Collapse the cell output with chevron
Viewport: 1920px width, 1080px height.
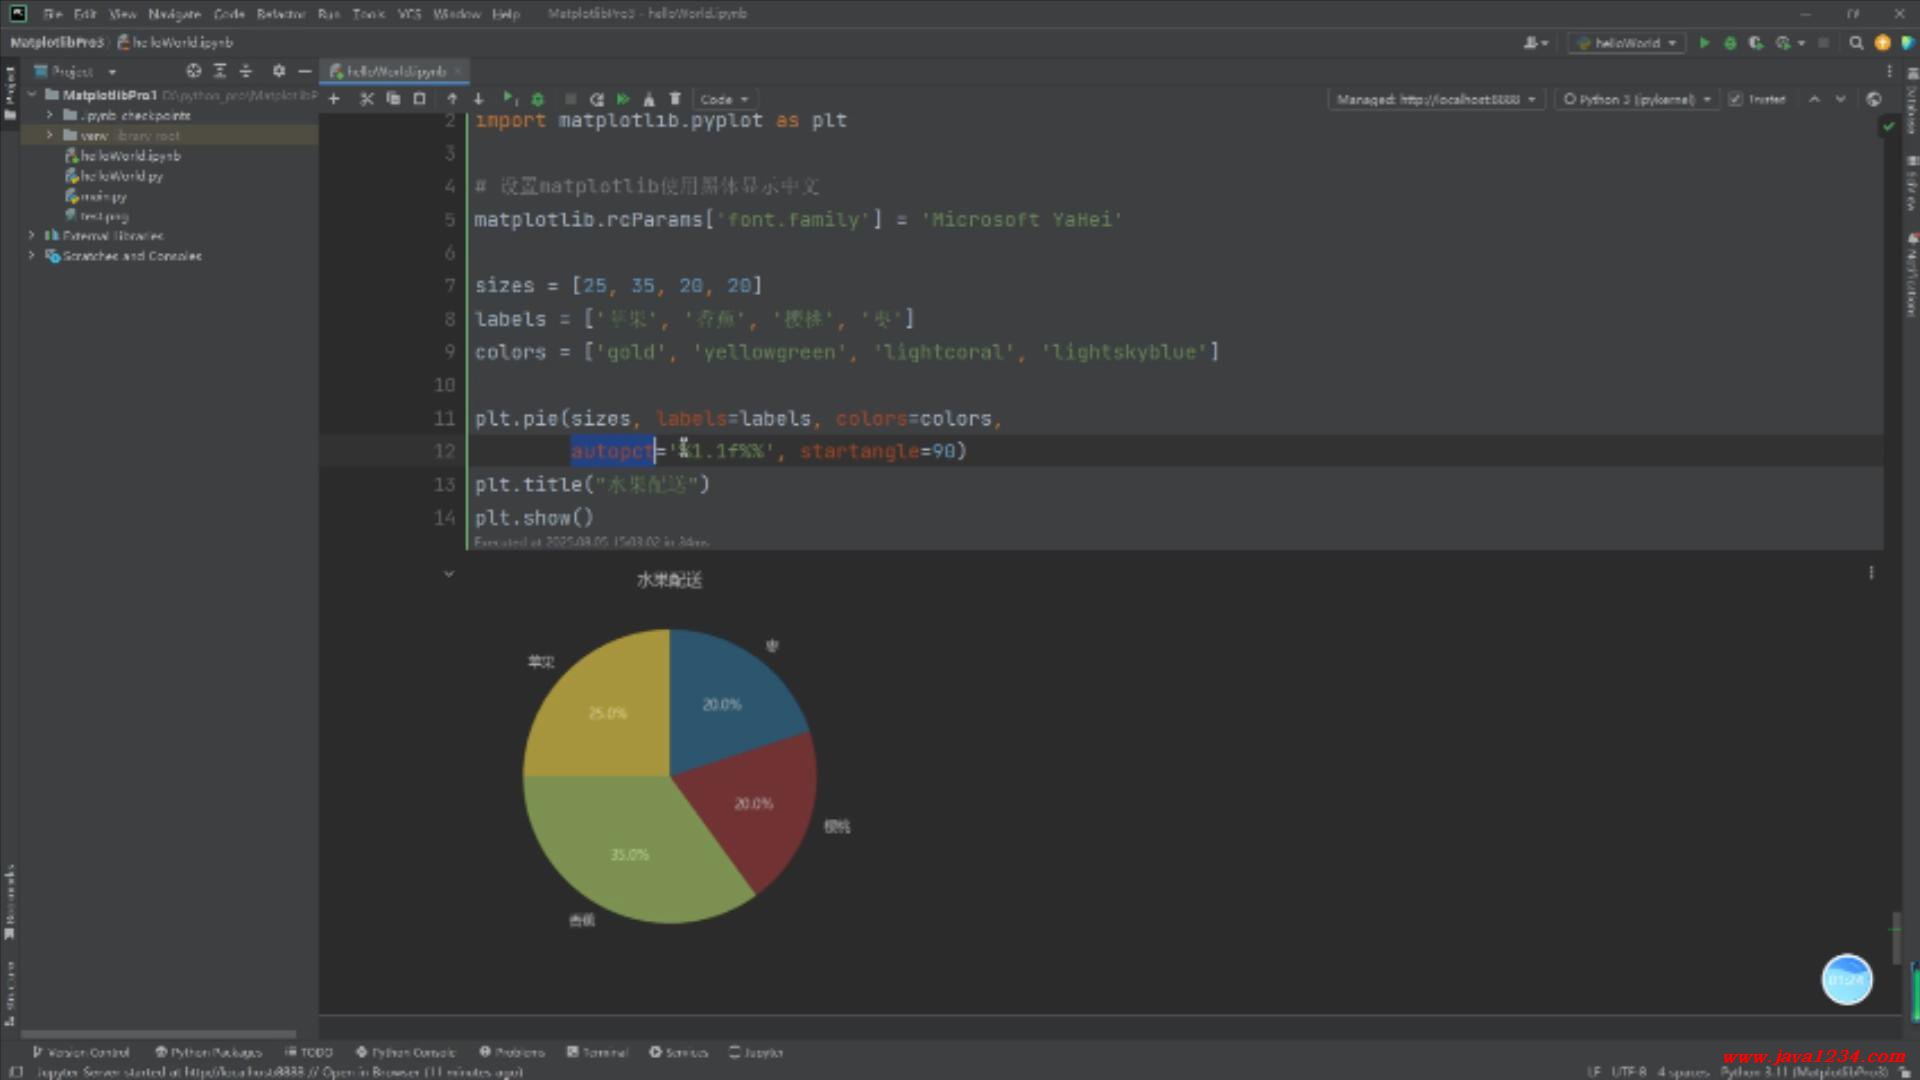449,574
